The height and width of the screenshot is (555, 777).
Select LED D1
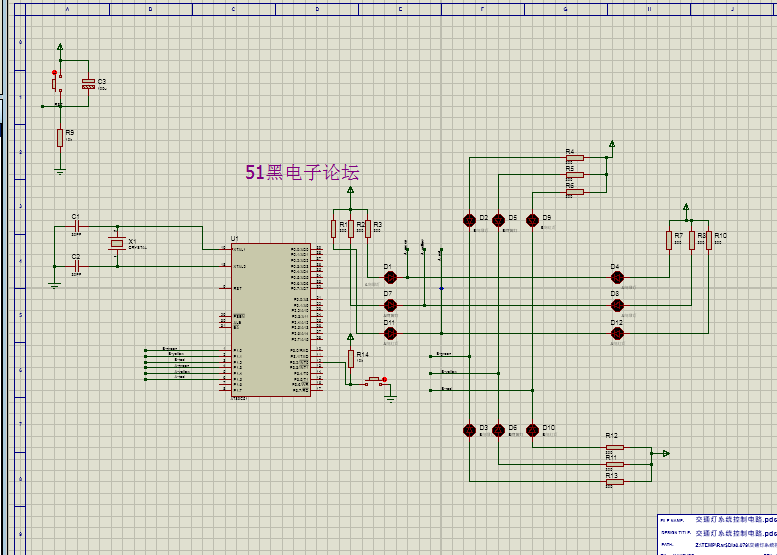pos(390,277)
